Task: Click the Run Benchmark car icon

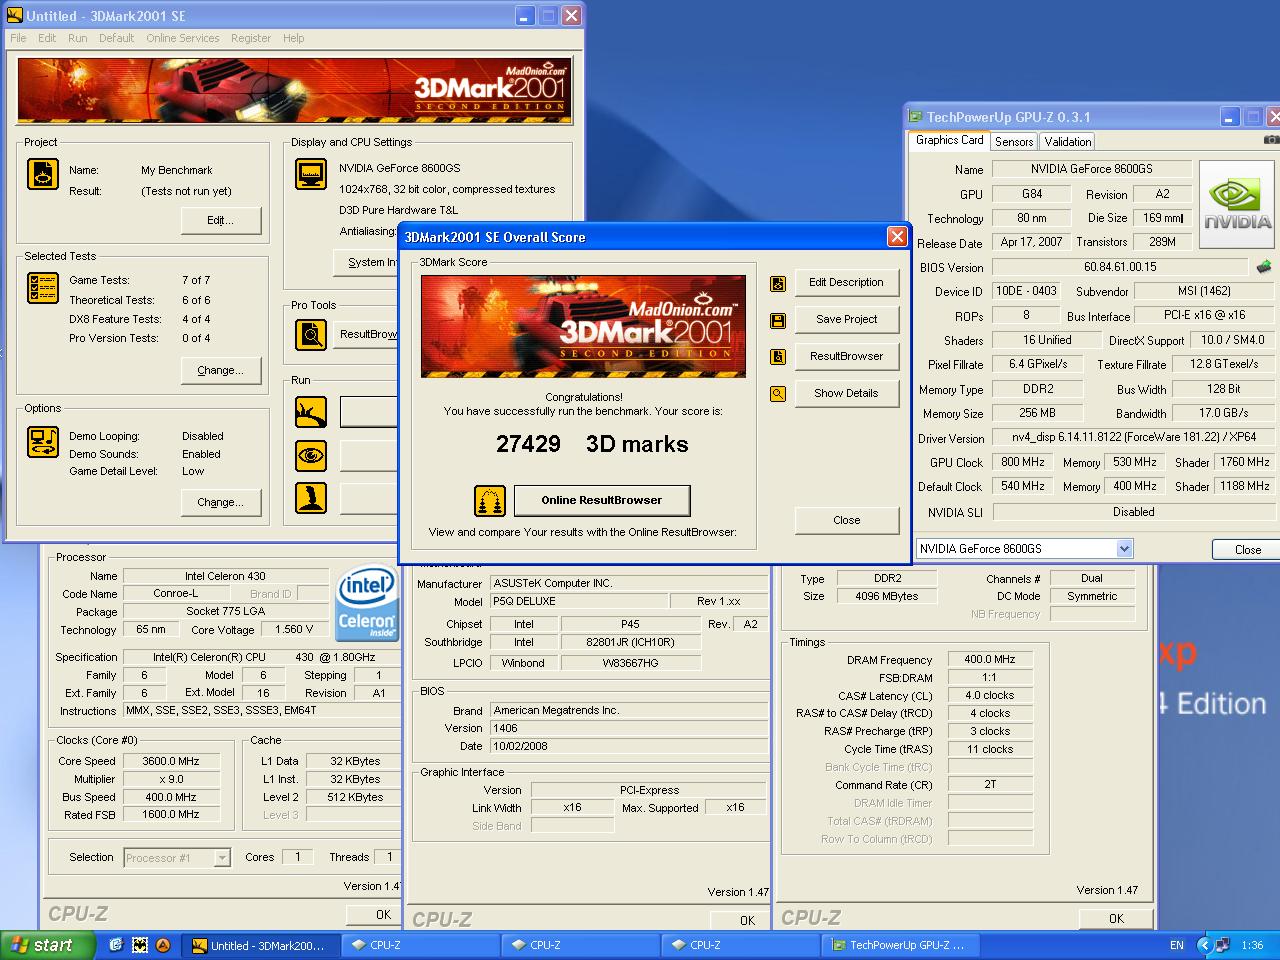Action: [311, 412]
